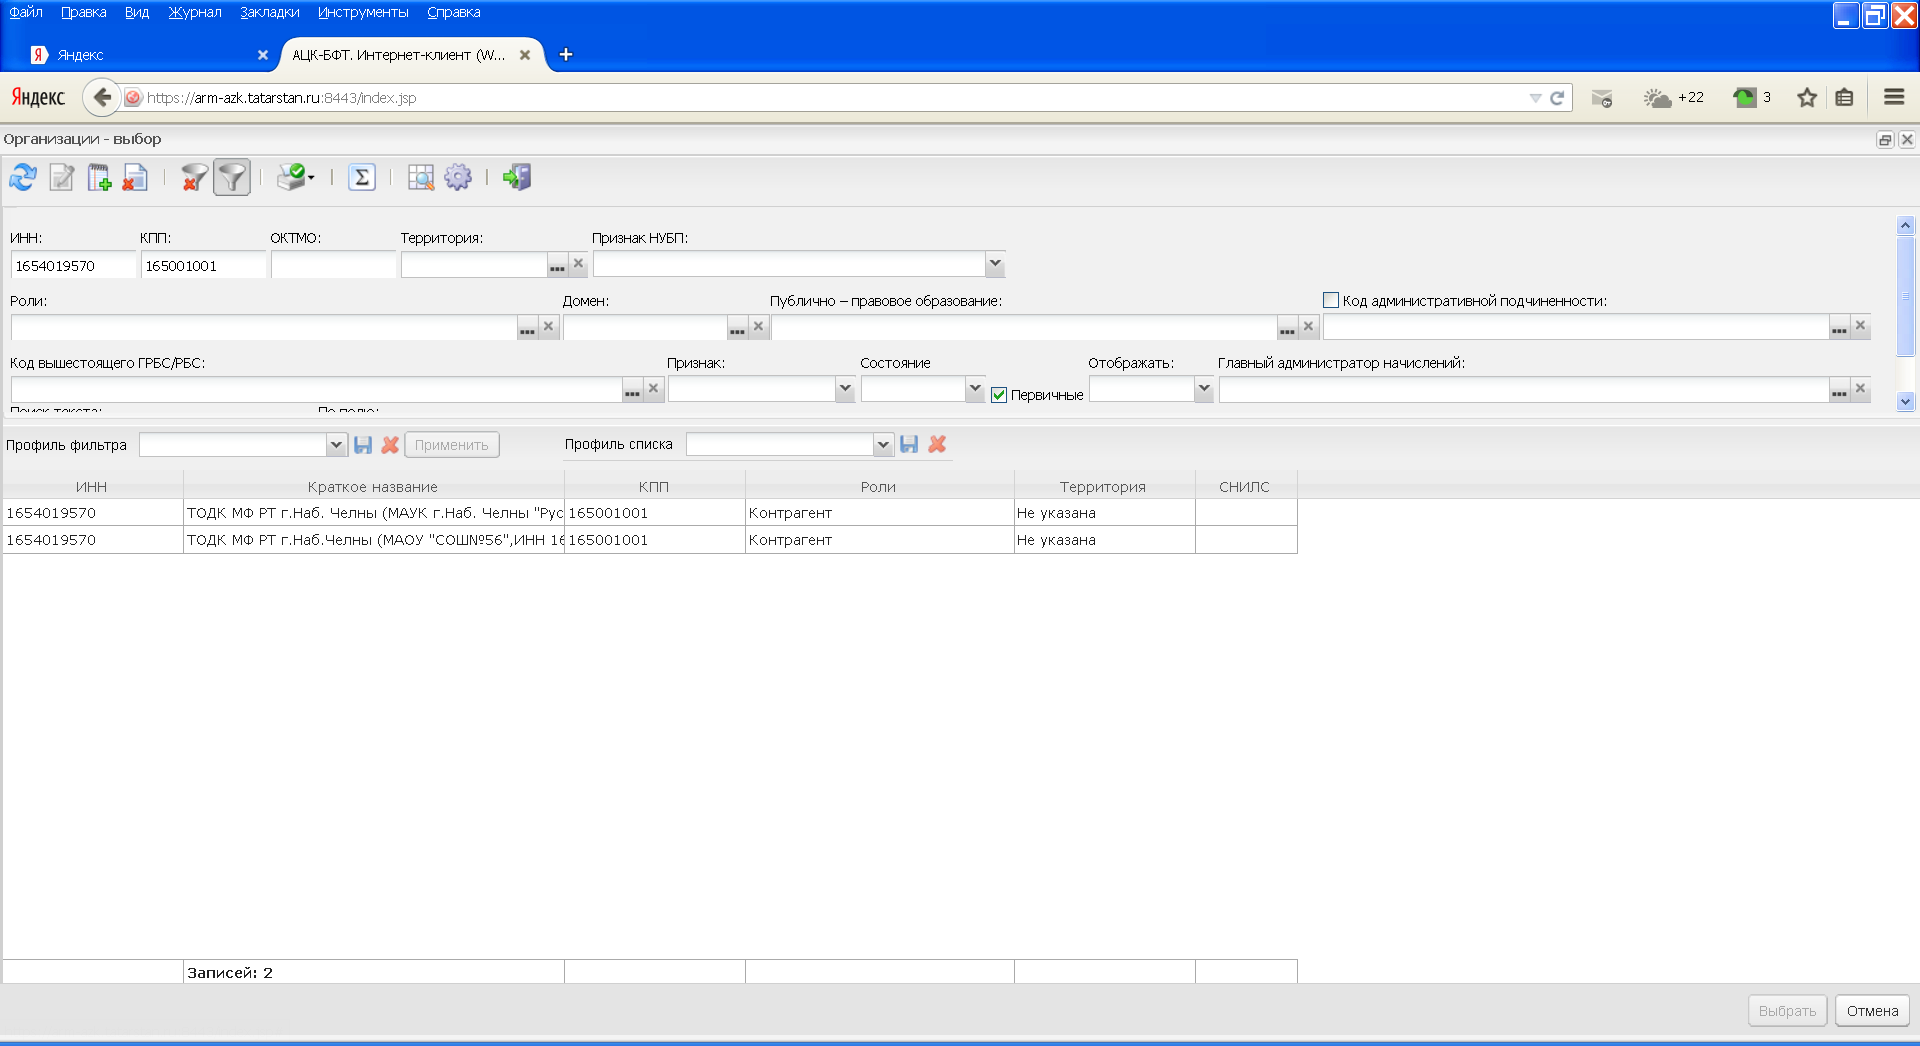
Task: Click the create new record icon
Action: [98, 178]
